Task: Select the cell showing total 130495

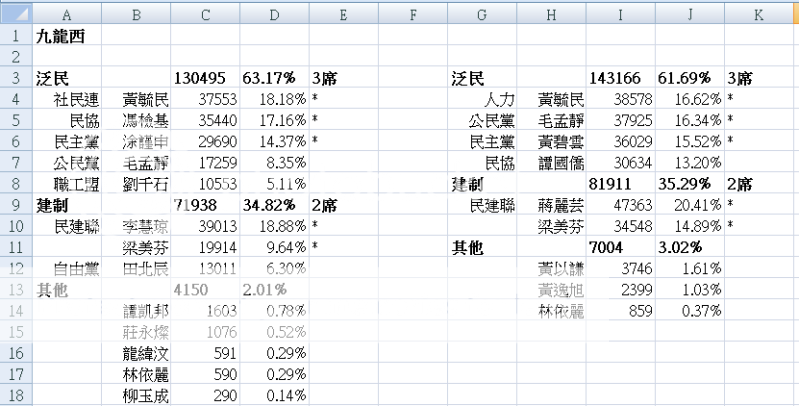Action: [205, 77]
